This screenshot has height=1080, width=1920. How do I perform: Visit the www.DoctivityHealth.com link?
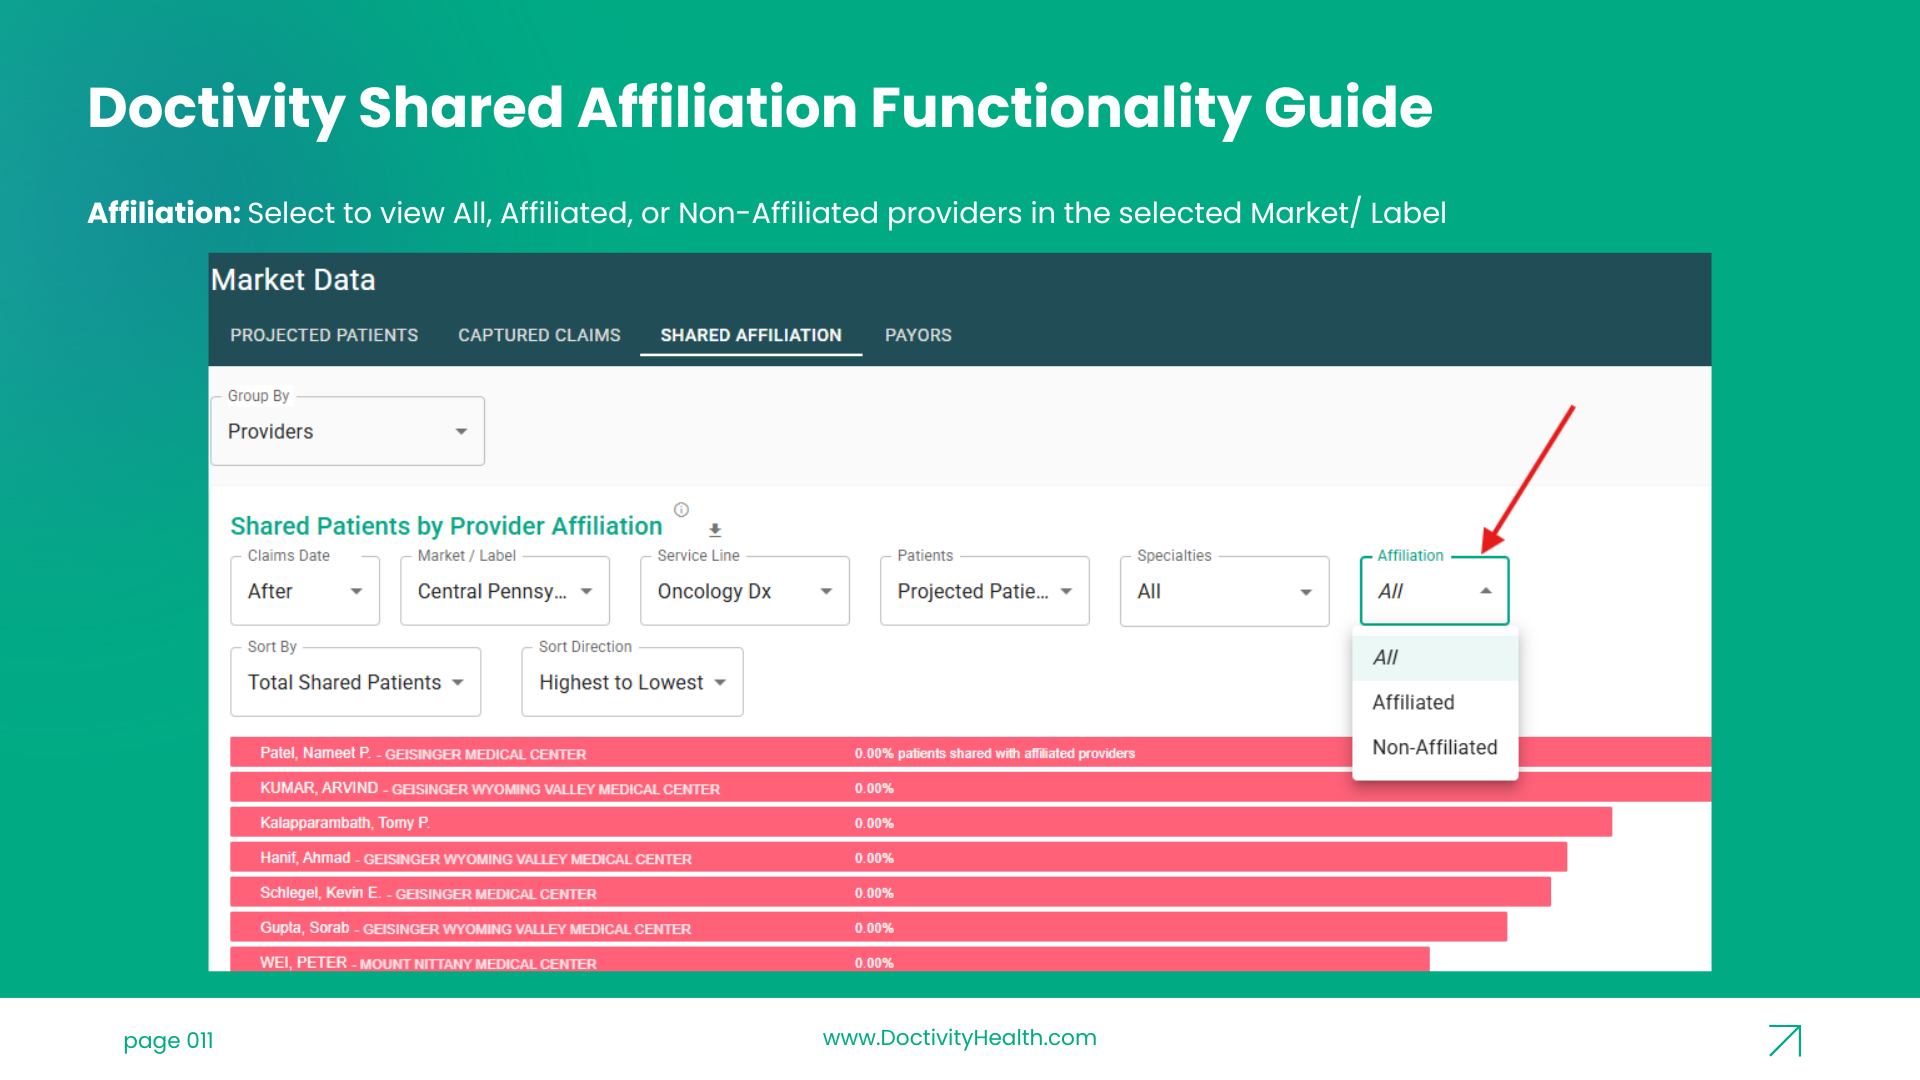point(959,1038)
